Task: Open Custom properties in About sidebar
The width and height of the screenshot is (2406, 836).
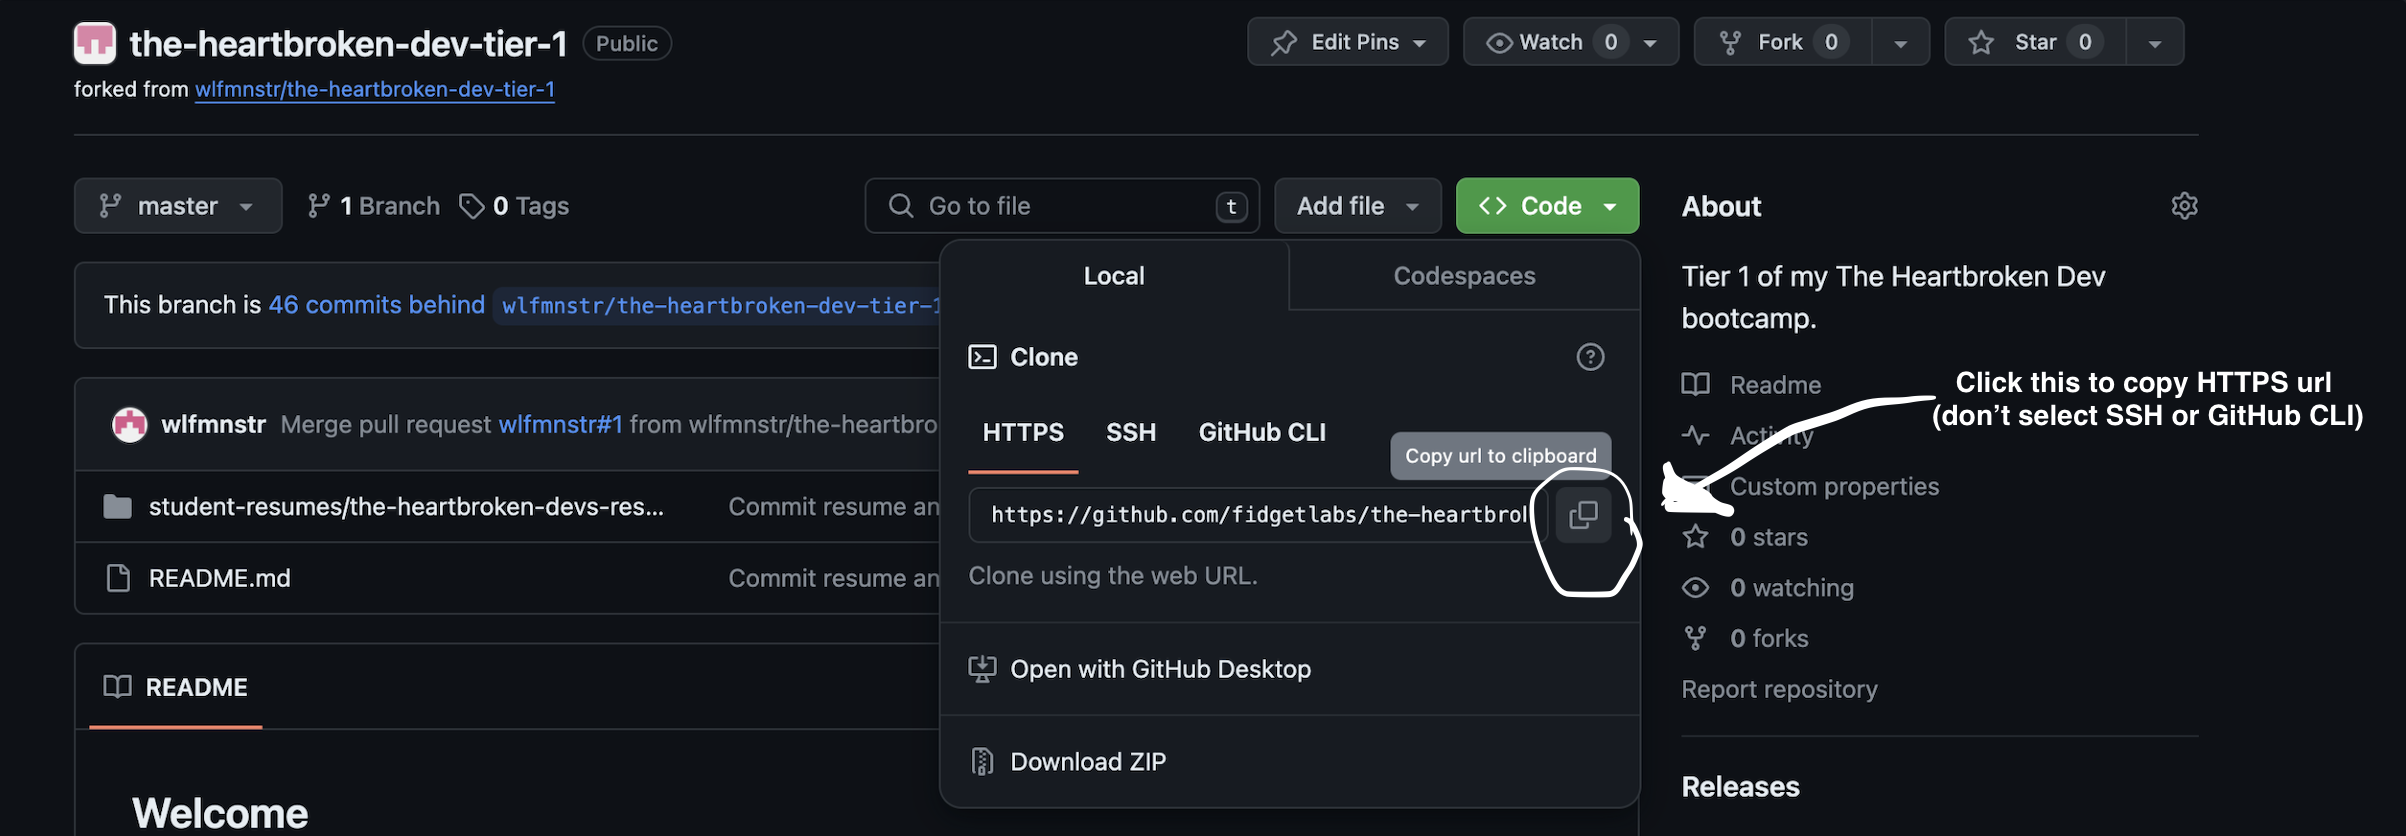Action: (1834, 487)
